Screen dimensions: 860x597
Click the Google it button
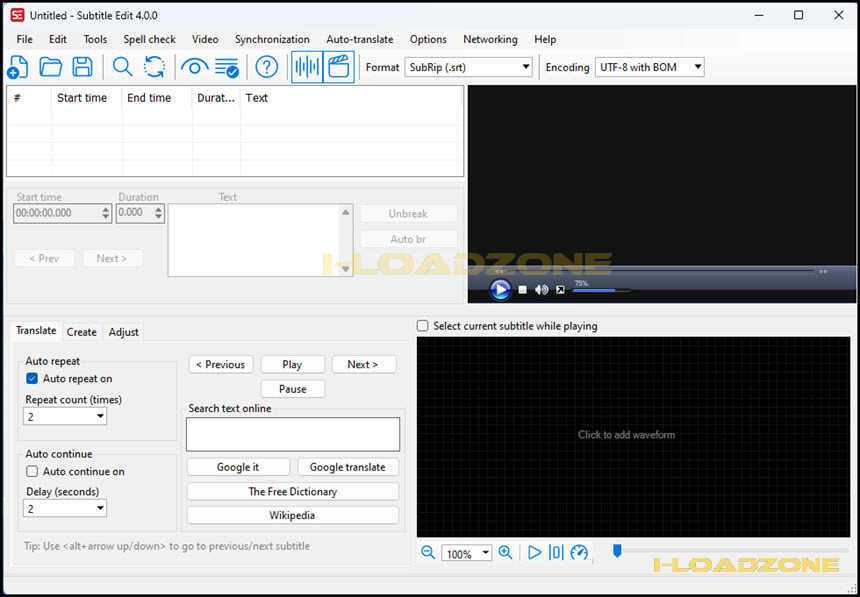click(238, 467)
